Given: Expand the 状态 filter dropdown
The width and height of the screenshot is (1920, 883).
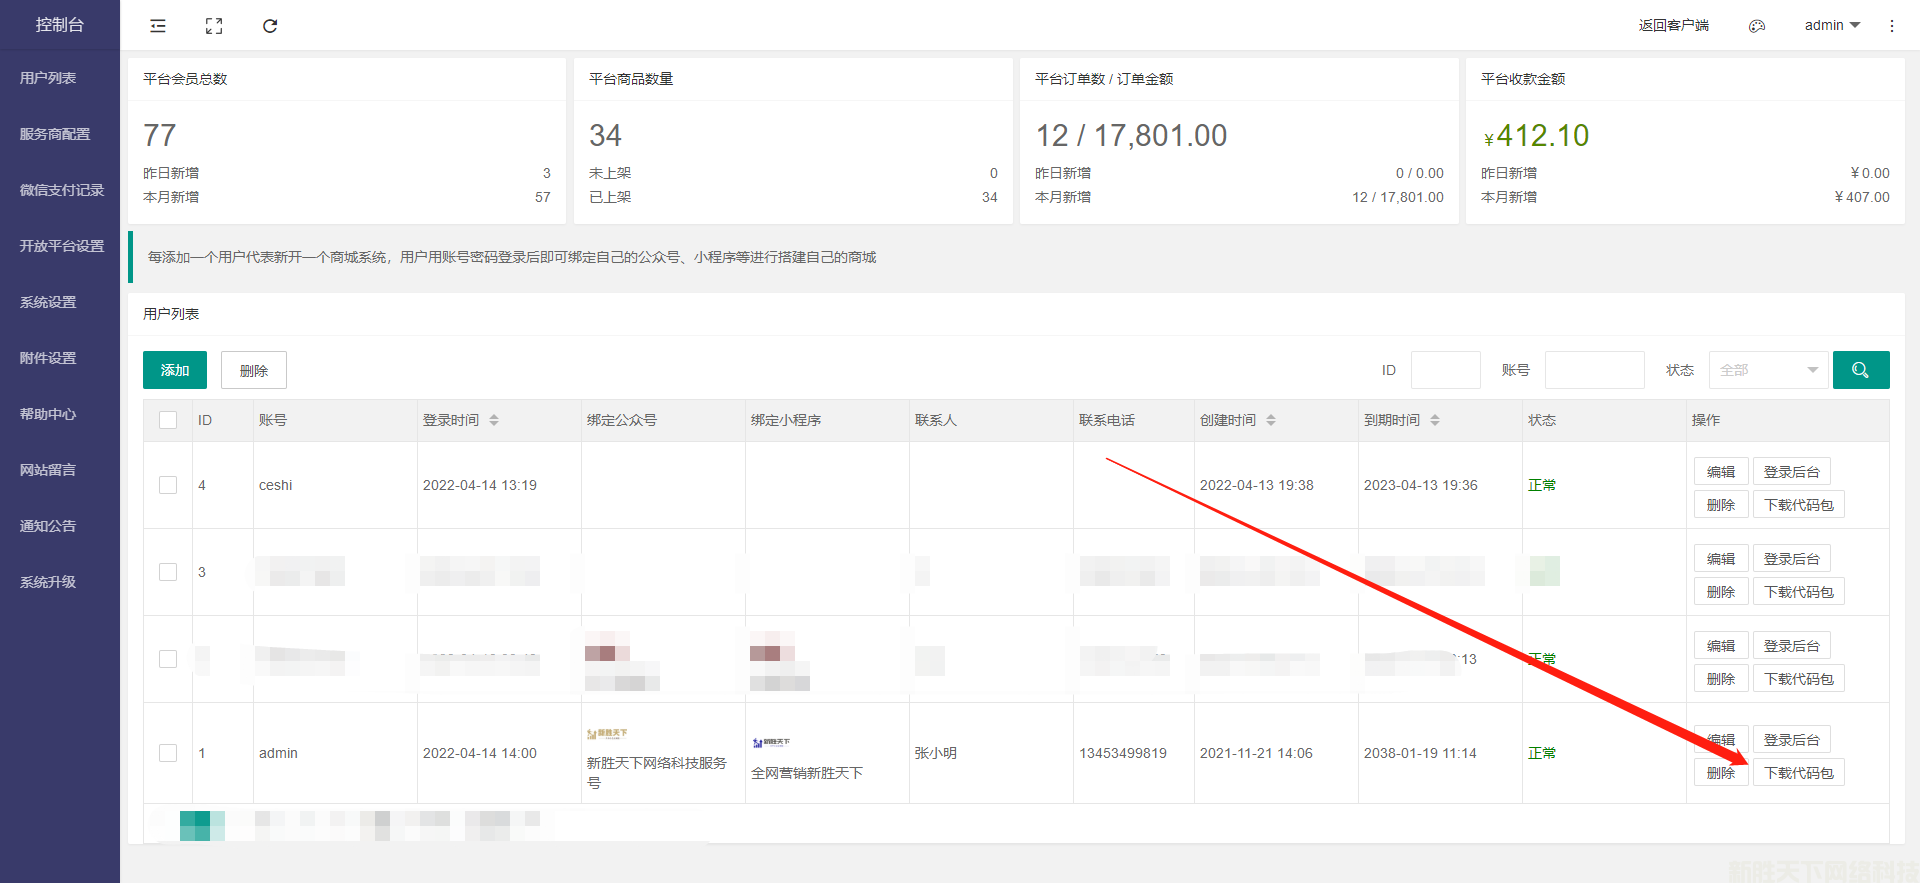Looking at the screenshot, I should click(x=1767, y=370).
